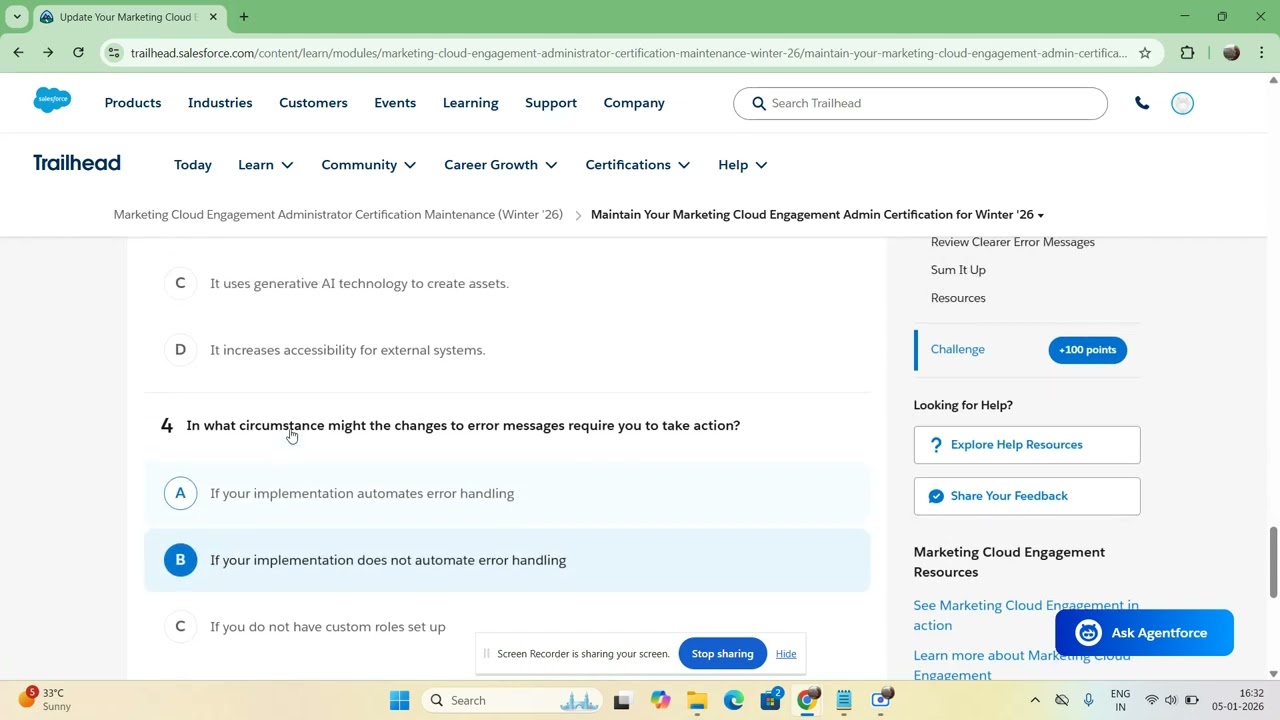1280x720 pixels.
Task: Expand the Learn dropdown menu
Action: point(266,165)
